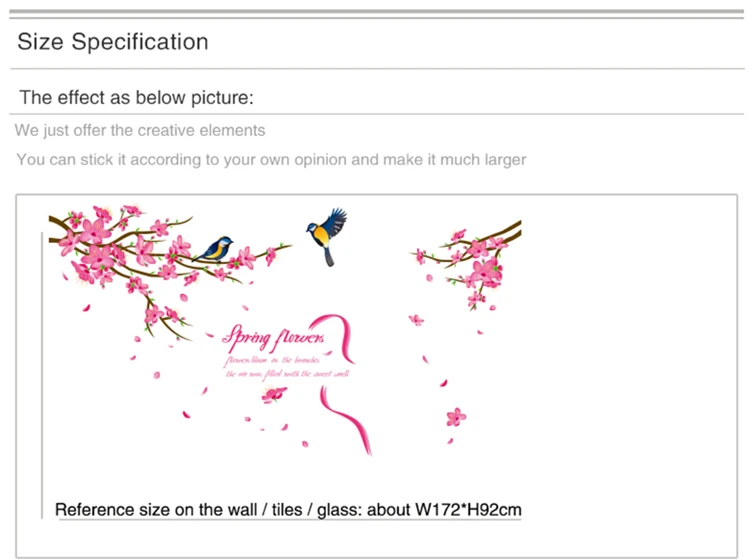Viewport: 752px width, 560px height.
Task: Click the perched blue bird on branch
Action: [215, 248]
